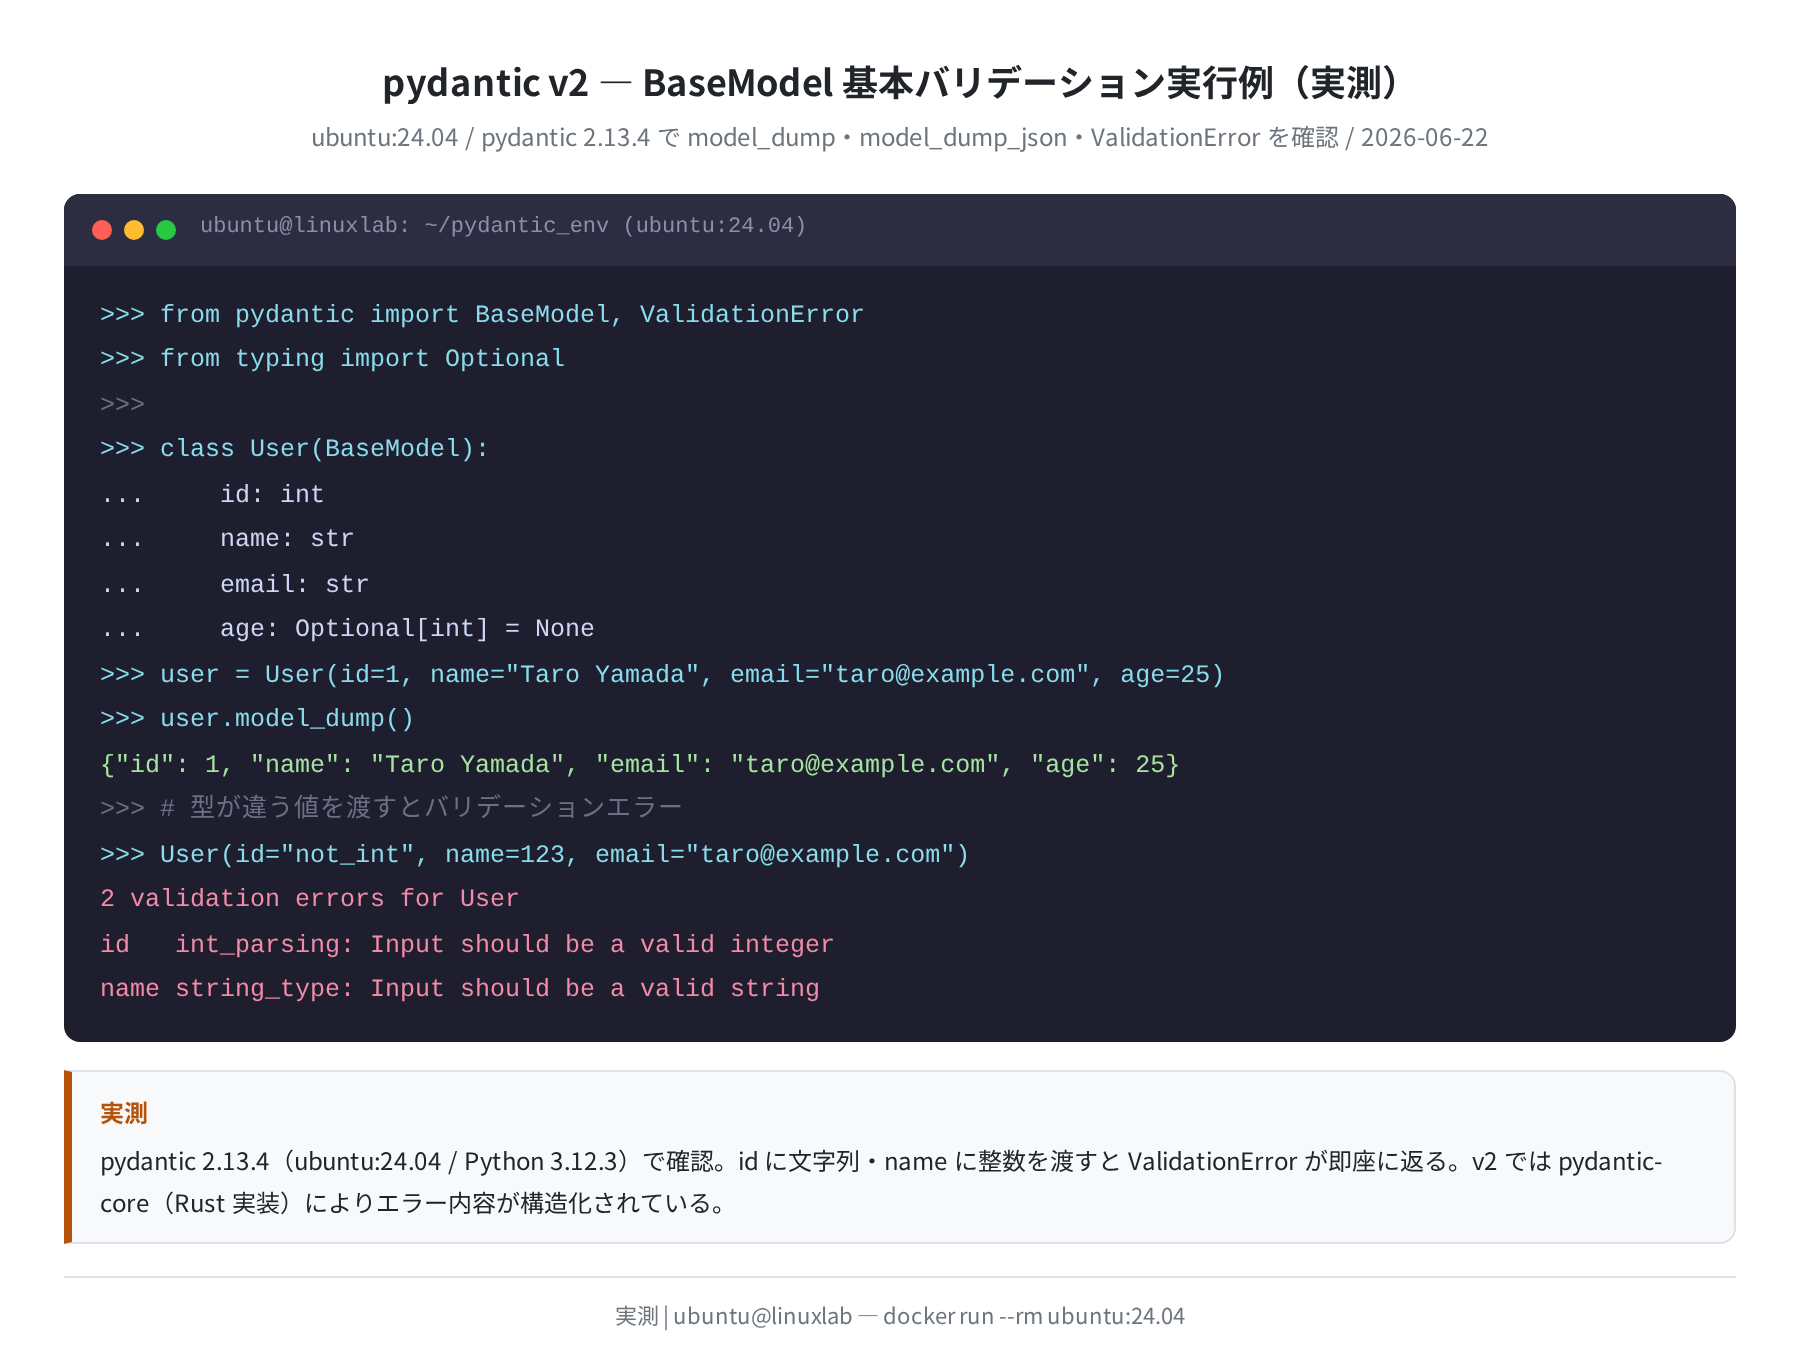Click line 'from pydantic import BaseModel, ValidationError'
Viewport: 1800px width, 1372px height.
click(x=482, y=314)
